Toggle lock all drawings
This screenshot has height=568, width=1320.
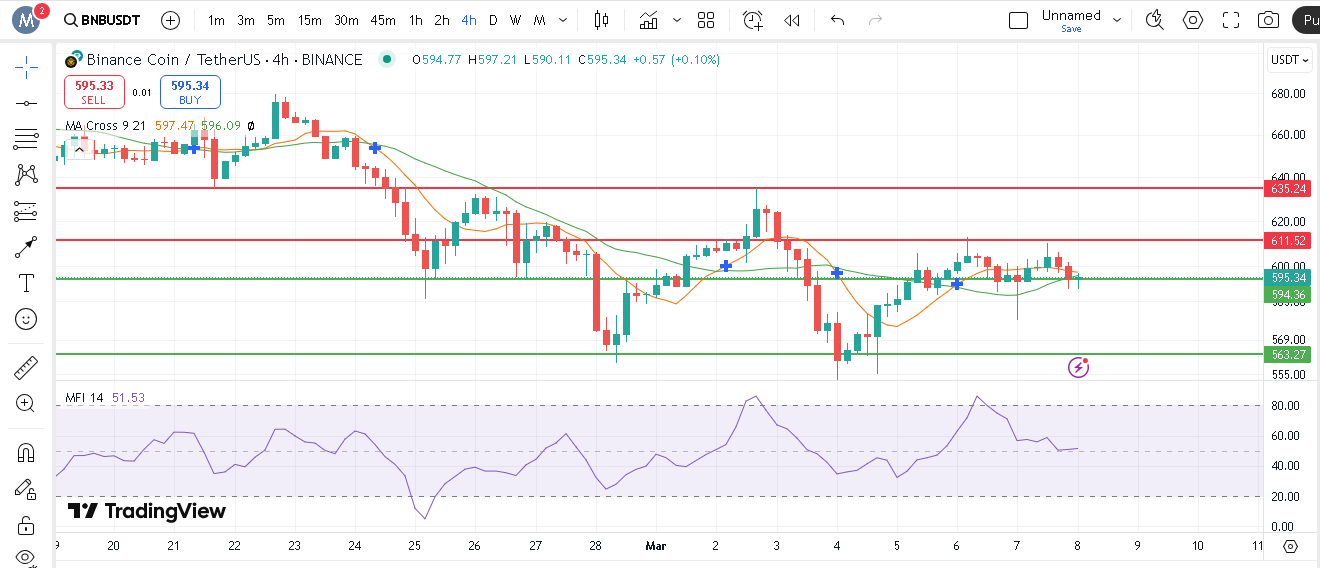(x=26, y=525)
